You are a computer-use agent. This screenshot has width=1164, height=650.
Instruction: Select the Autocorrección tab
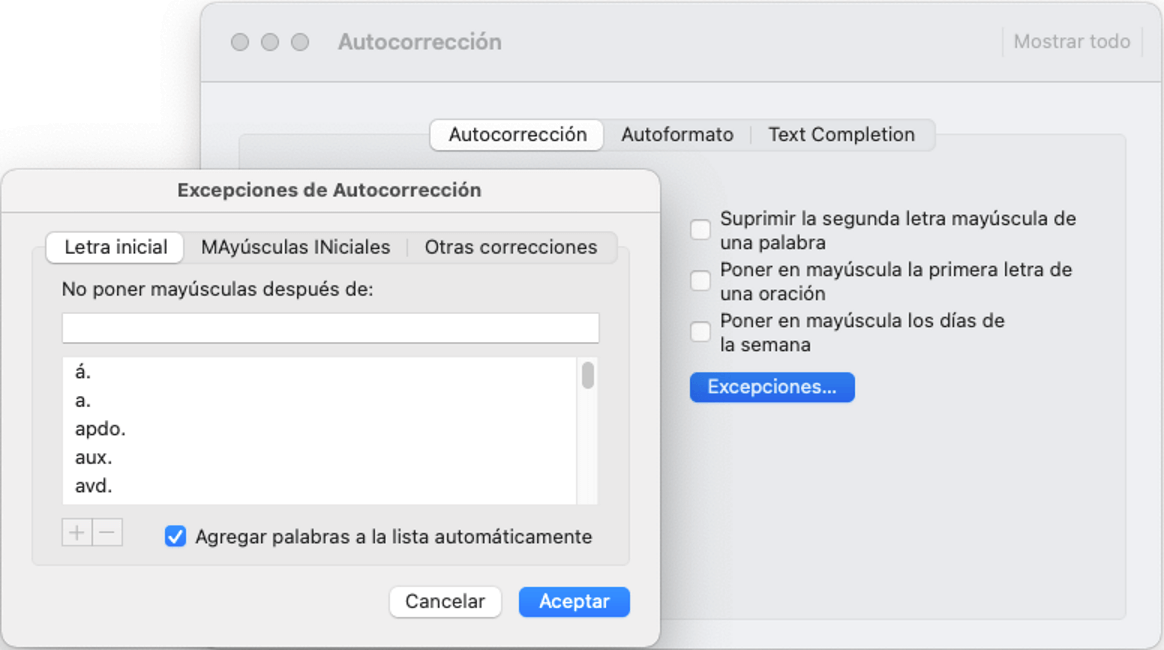pos(517,135)
